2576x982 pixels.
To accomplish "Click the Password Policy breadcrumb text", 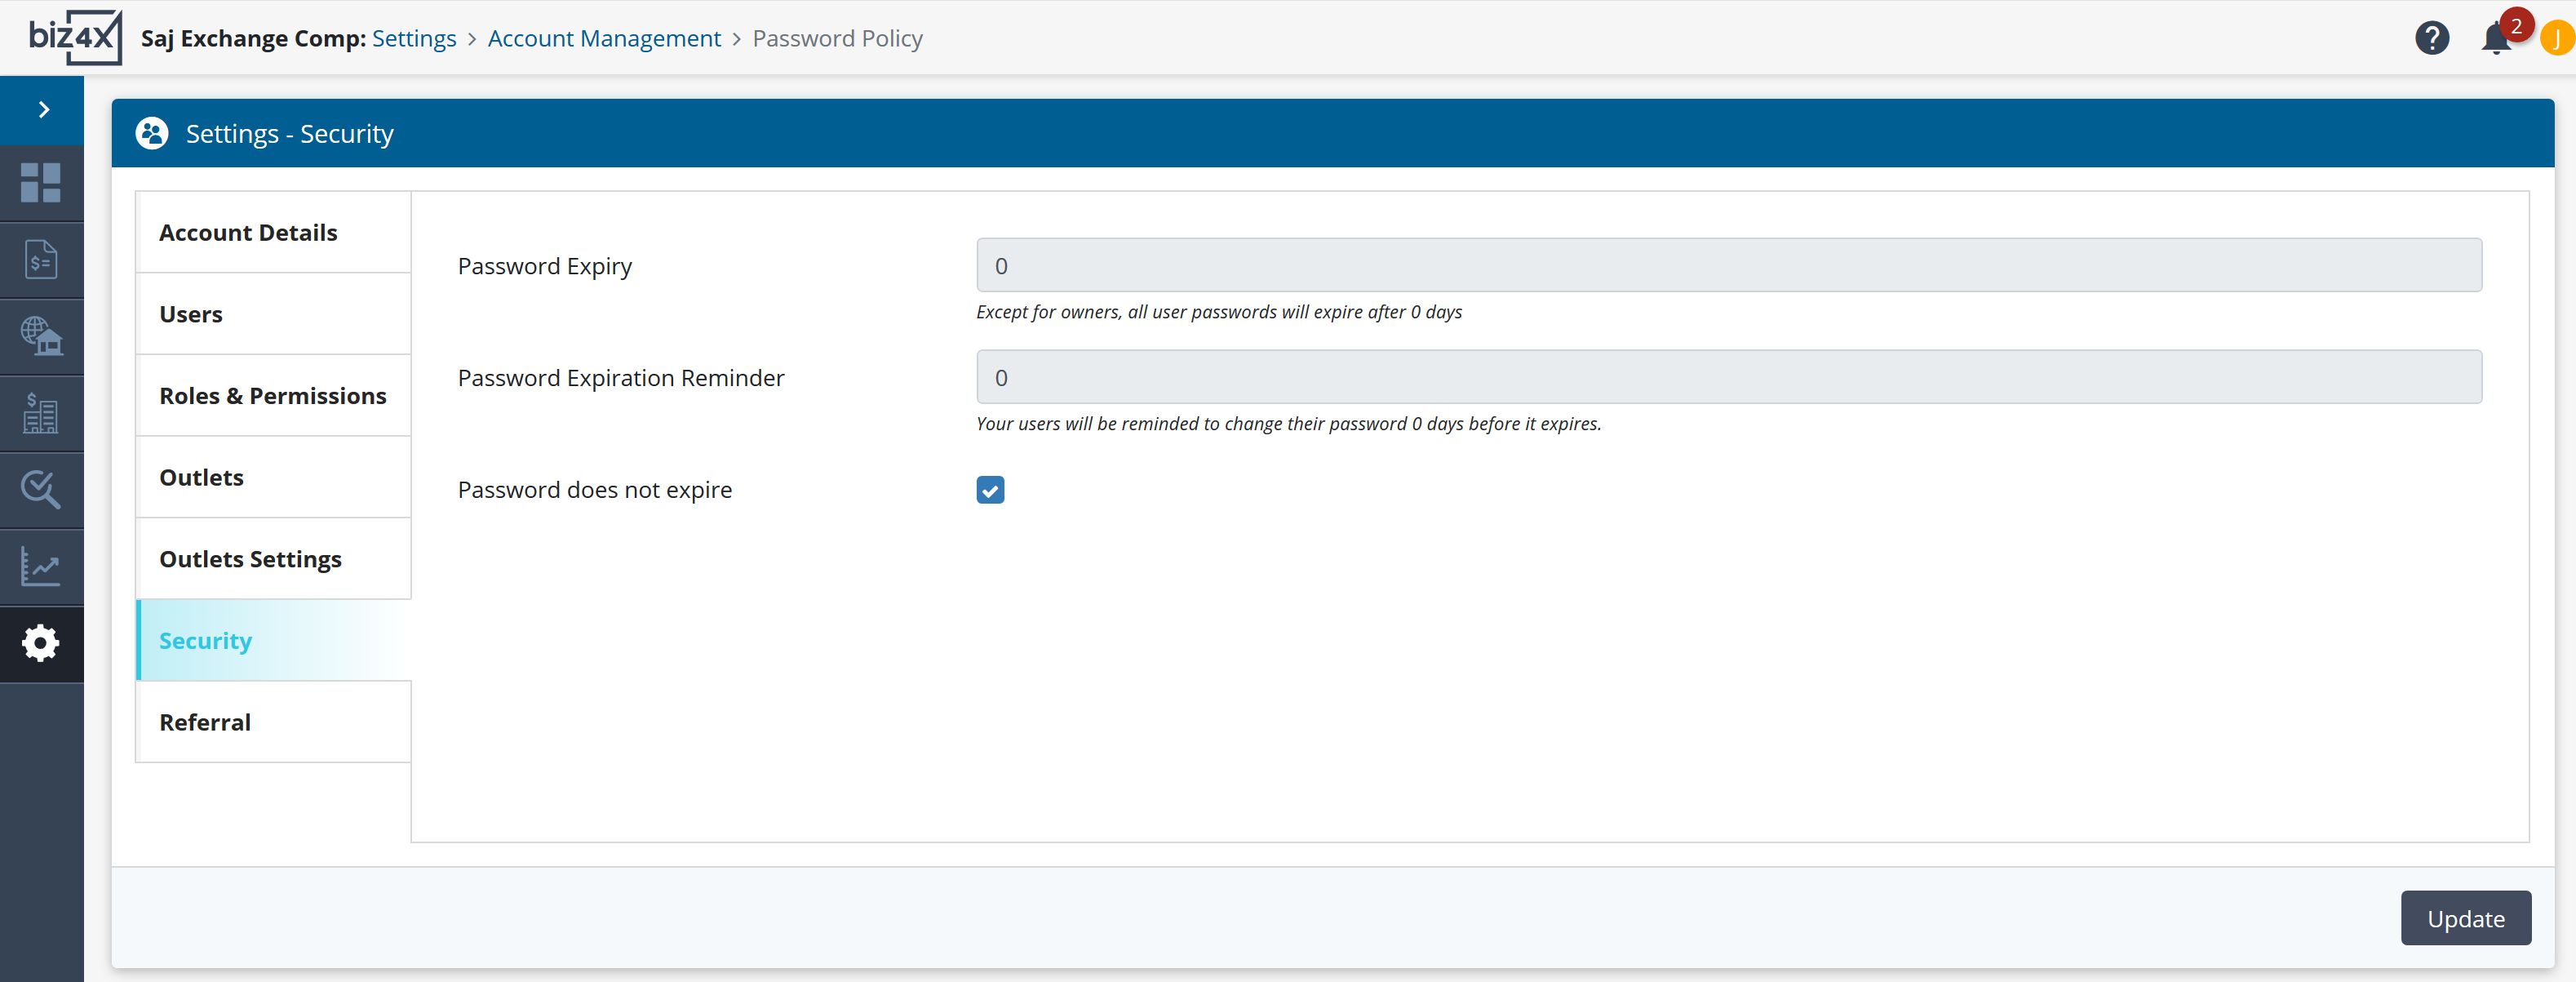I will click(837, 38).
